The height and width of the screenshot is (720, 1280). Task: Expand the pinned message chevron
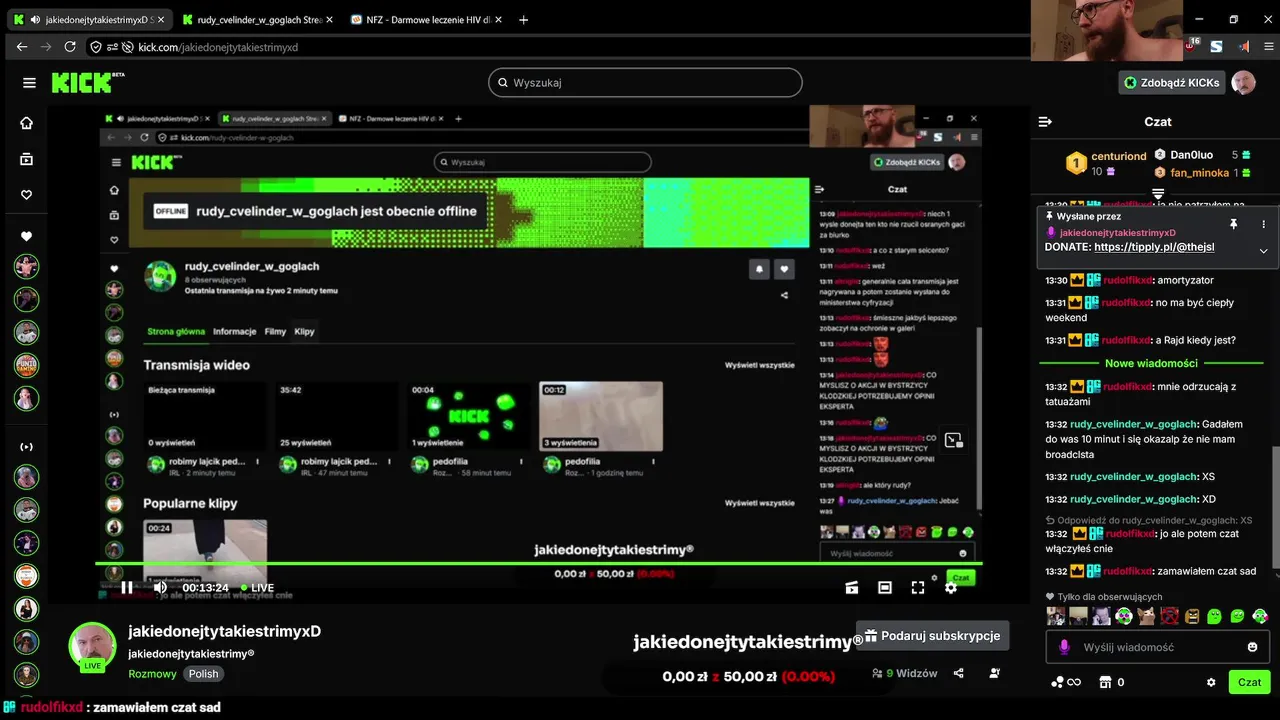pos(1263,251)
